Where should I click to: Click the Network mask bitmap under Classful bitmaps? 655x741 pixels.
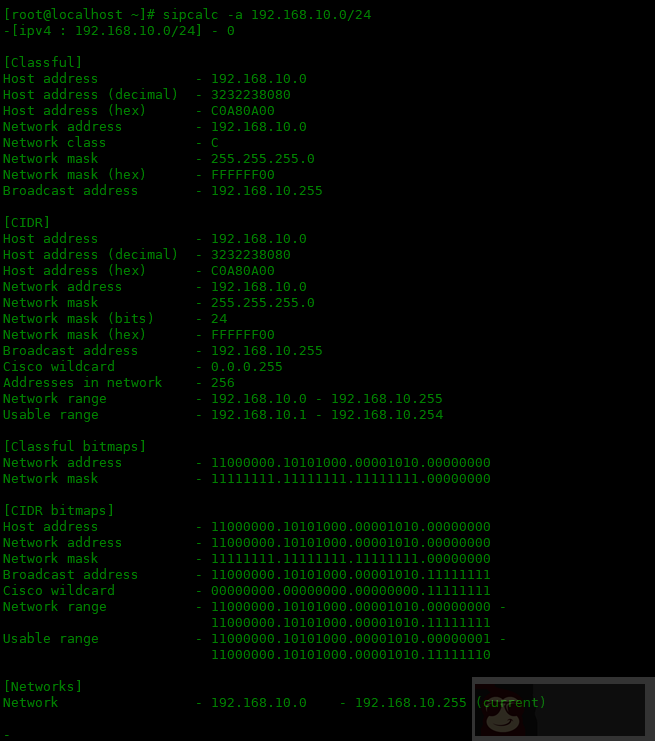pyautogui.click(x=351, y=479)
